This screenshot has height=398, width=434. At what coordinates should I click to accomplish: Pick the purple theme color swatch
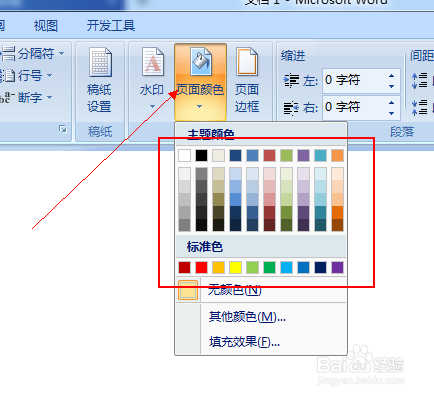(x=303, y=156)
